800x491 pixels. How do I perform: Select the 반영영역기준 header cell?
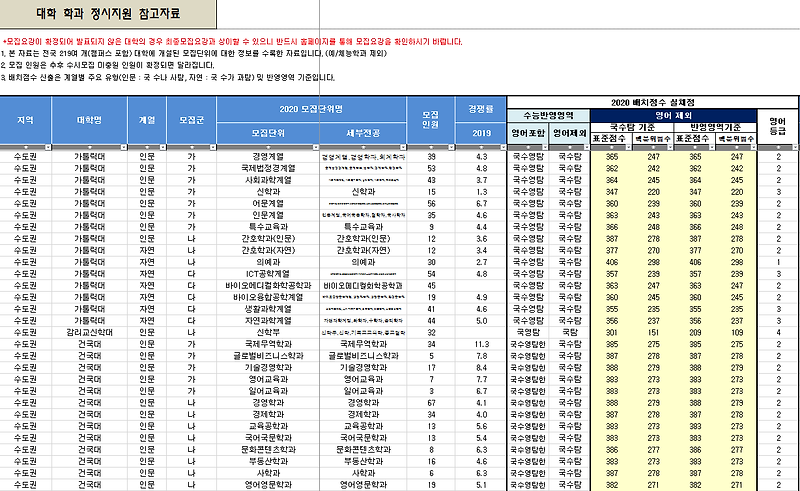715,127
